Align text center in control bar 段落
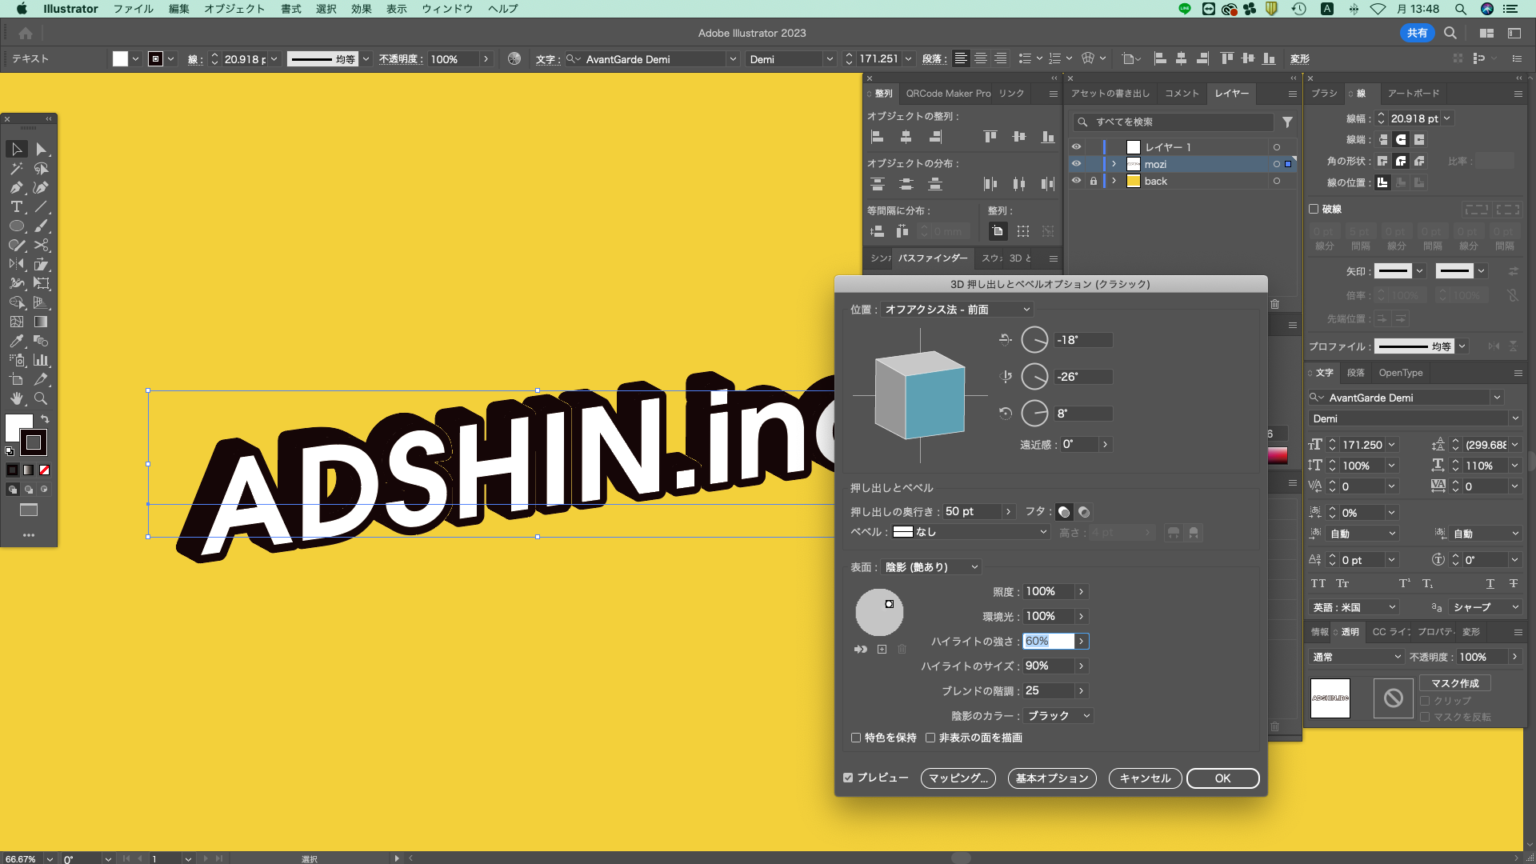1536x864 pixels. click(980, 59)
